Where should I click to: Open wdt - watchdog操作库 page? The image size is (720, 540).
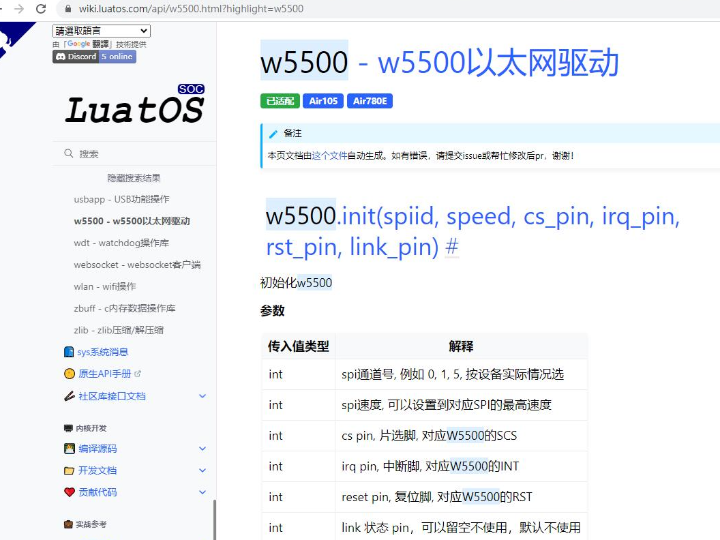(121, 242)
